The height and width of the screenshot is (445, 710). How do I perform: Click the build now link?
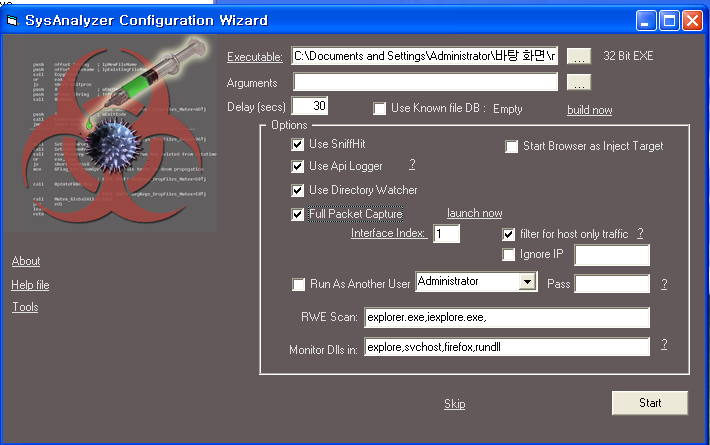tap(590, 110)
